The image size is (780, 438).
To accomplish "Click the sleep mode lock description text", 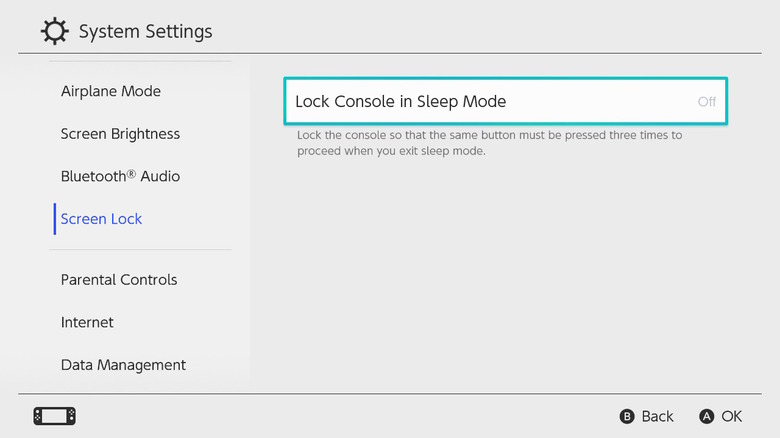I will click(x=490, y=143).
